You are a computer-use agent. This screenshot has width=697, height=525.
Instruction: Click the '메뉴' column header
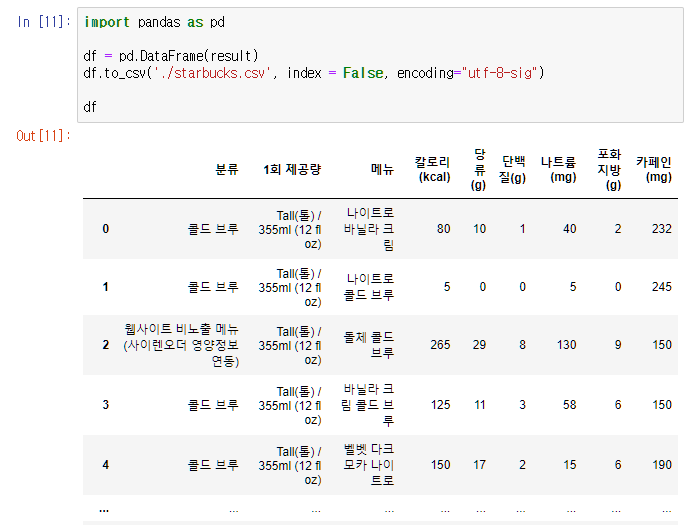point(383,169)
